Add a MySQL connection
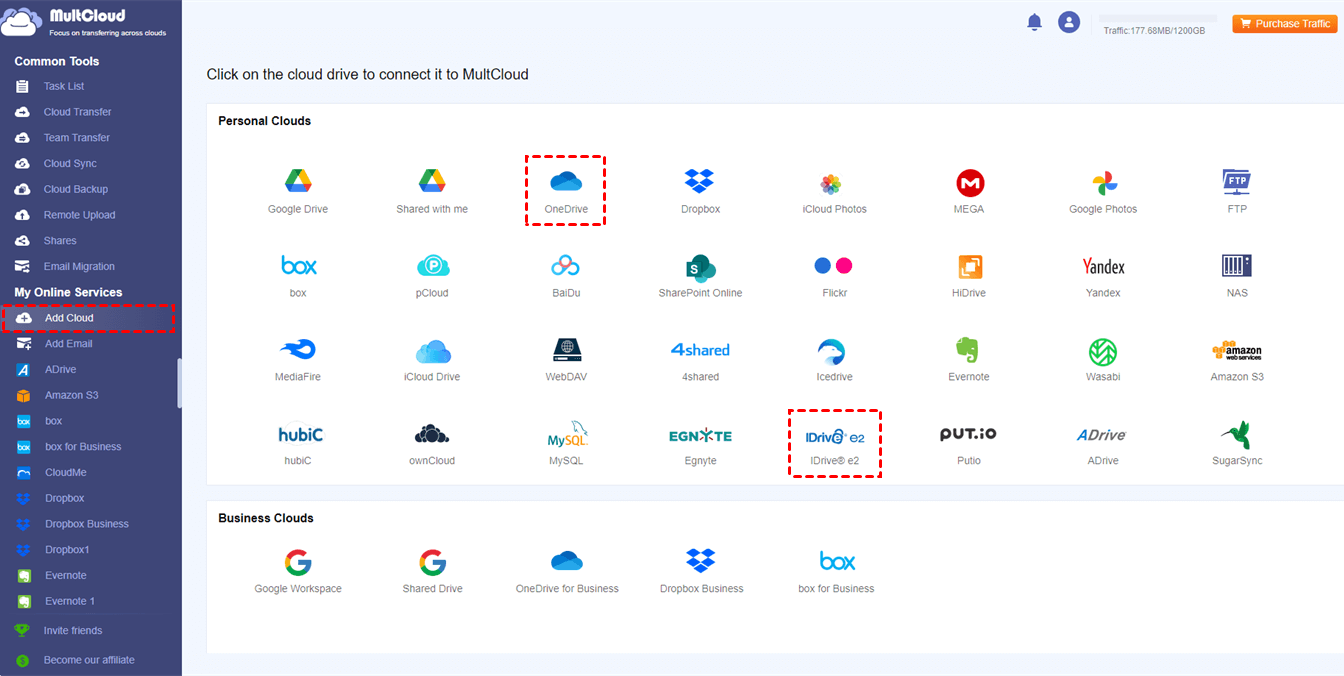 [x=566, y=443]
